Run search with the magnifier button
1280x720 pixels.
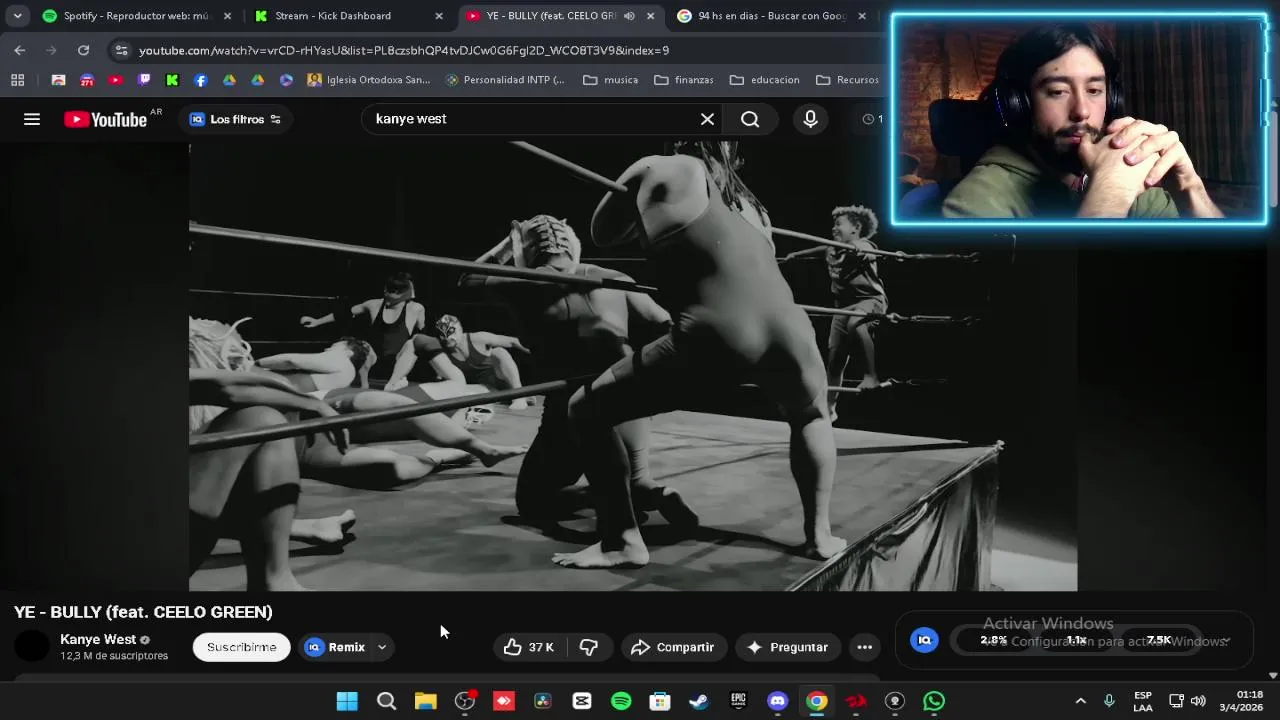coord(750,119)
